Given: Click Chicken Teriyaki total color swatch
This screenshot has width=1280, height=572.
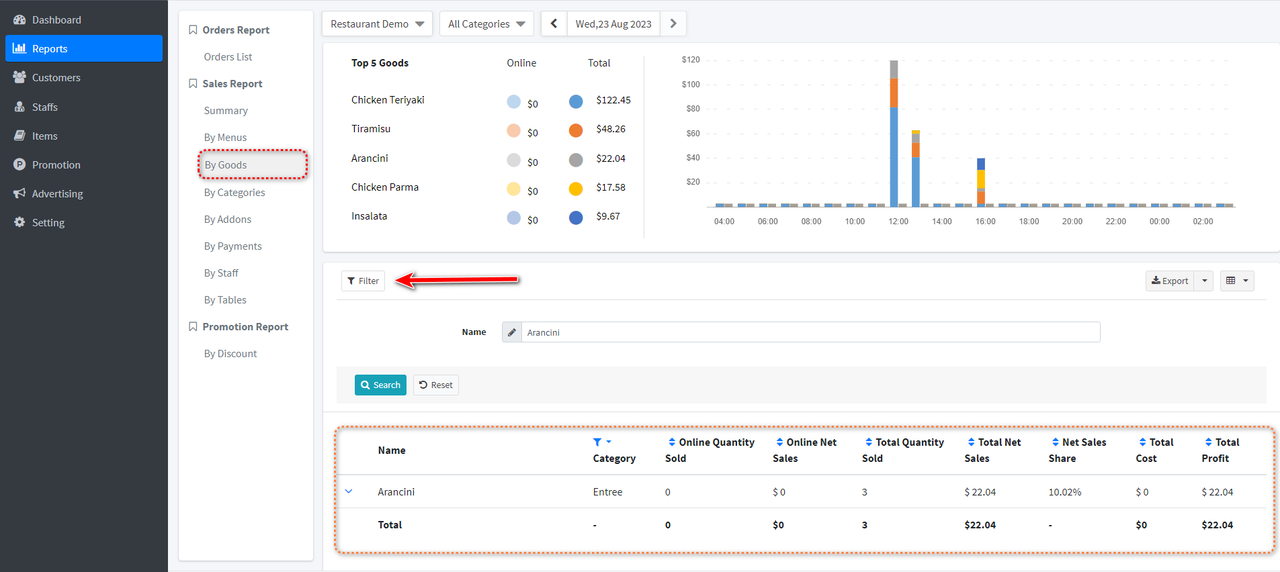Looking at the screenshot, I should 576,102.
